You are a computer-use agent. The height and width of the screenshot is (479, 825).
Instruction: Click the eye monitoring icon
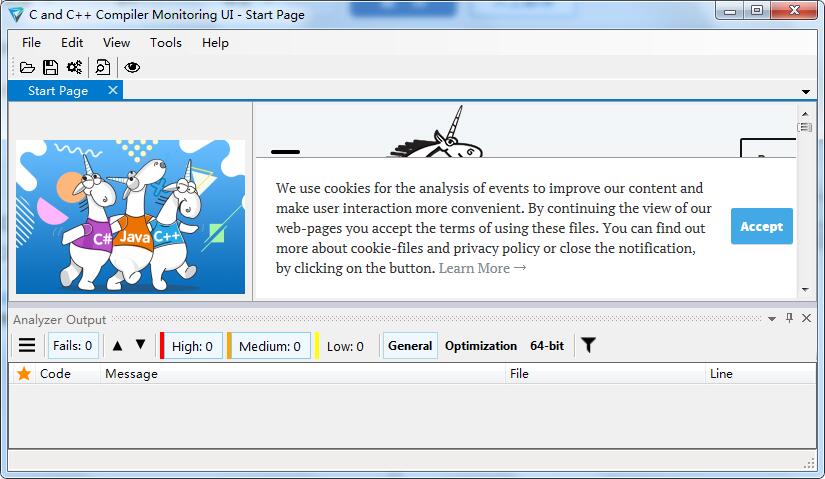[132, 67]
